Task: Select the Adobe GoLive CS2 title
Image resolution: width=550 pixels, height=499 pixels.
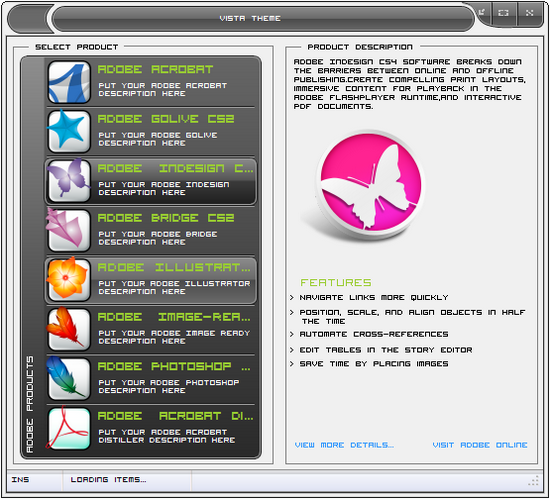Action: 166,119
